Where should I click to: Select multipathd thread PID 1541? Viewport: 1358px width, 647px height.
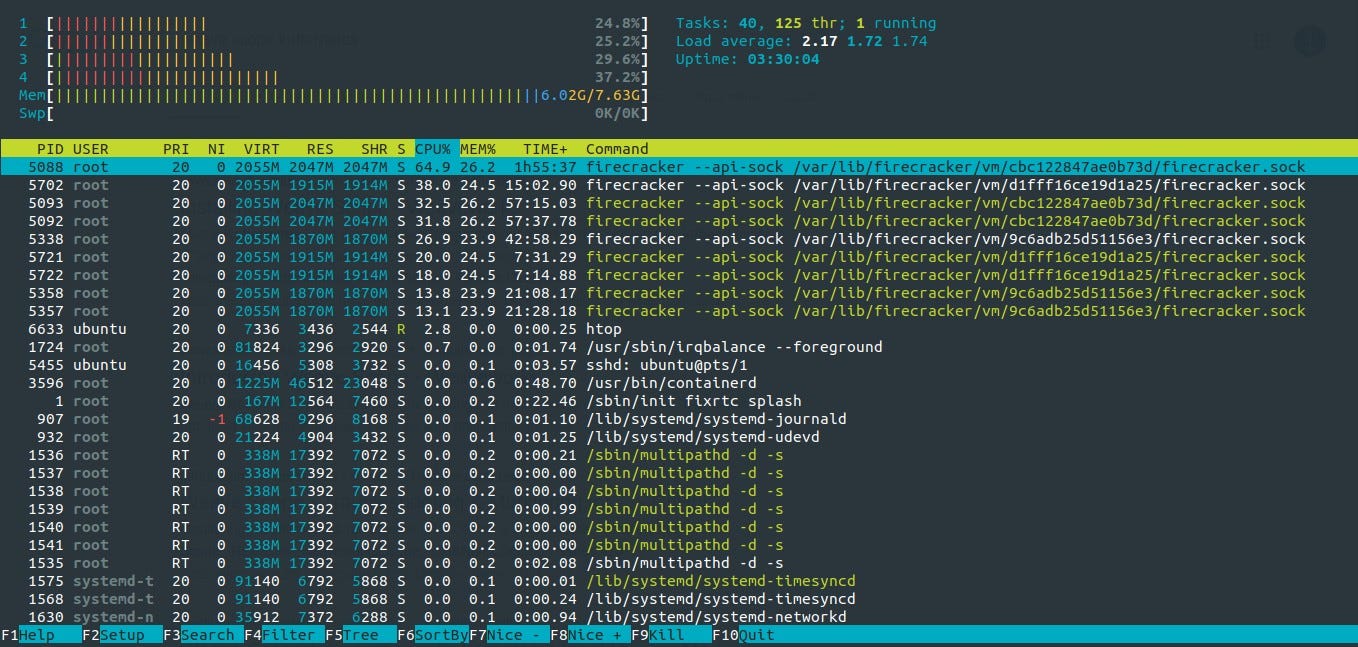679,545
